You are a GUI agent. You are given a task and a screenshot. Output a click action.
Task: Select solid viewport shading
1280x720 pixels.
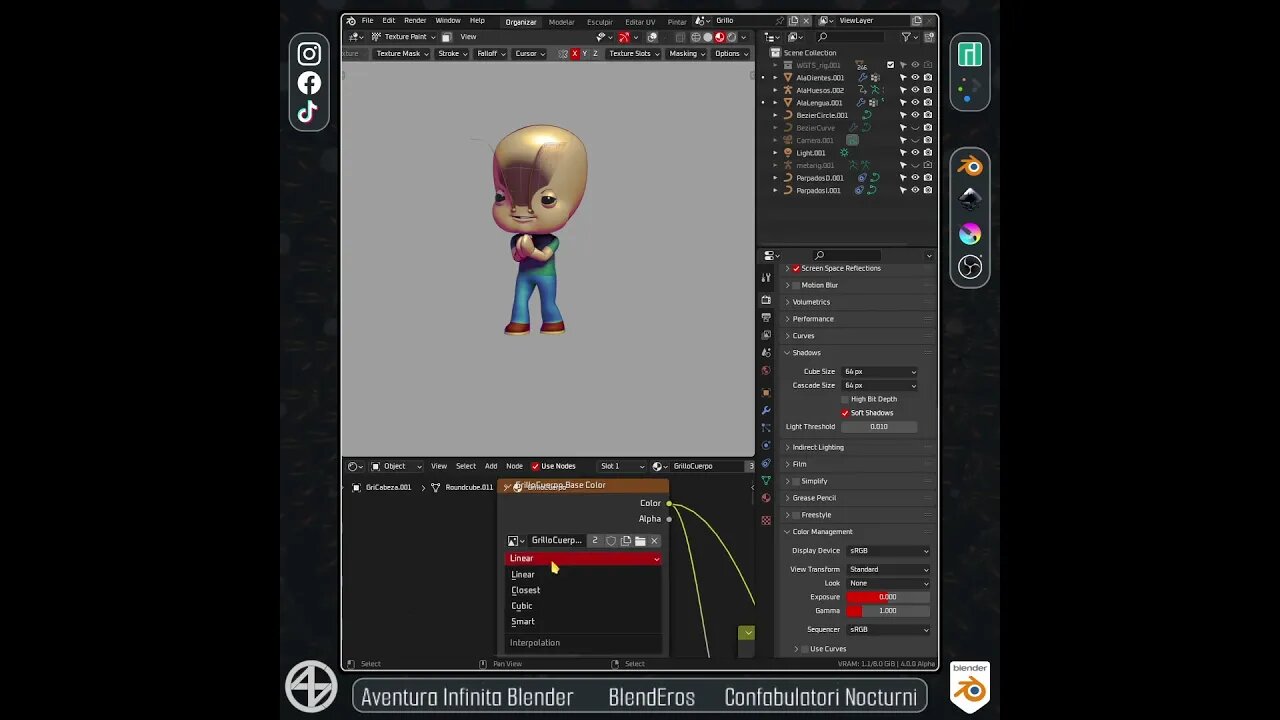707,37
